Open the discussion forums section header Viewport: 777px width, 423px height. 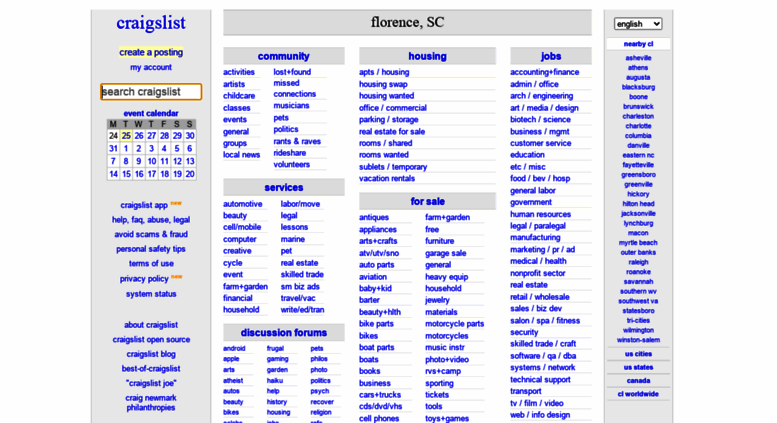pyautogui.click(x=283, y=332)
